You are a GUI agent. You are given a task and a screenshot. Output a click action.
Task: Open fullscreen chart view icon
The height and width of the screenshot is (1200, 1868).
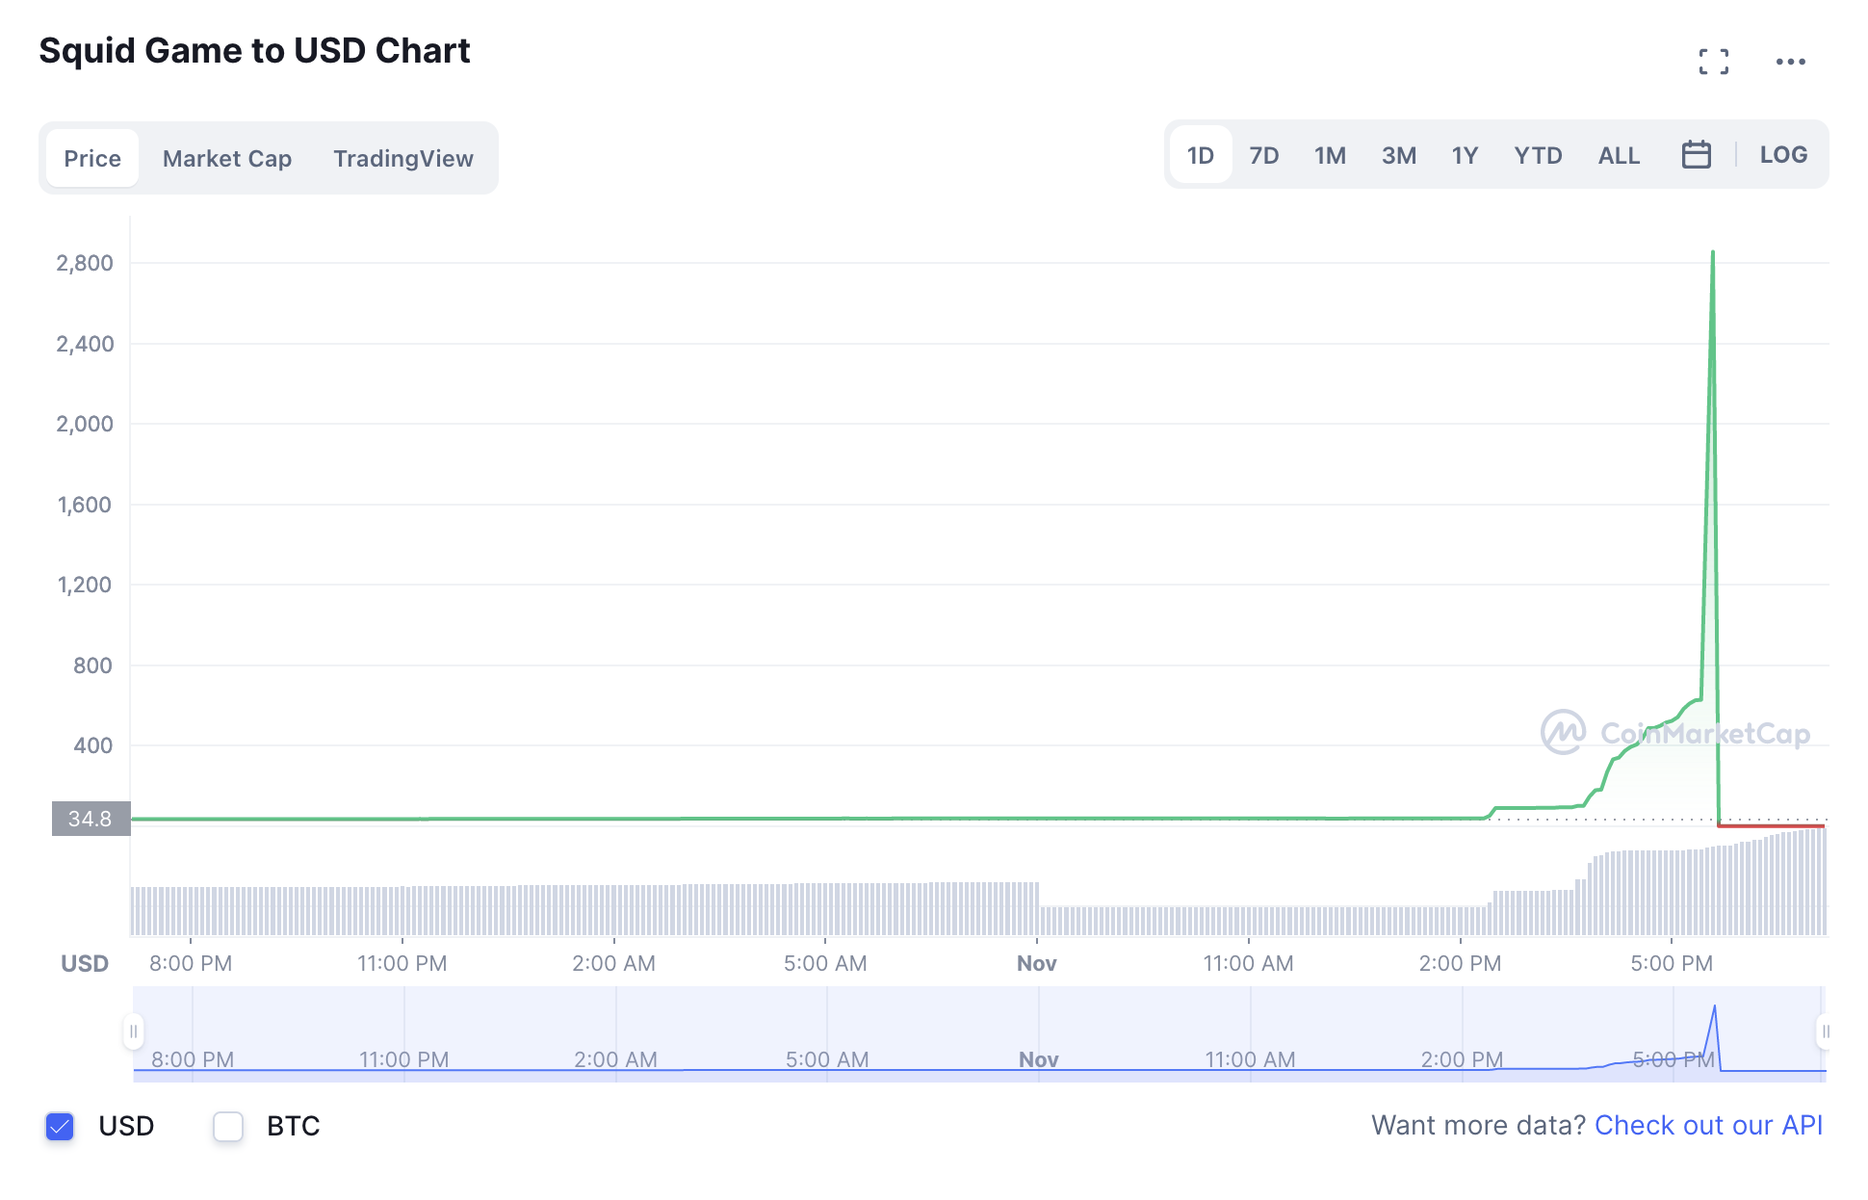pos(1713,62)
